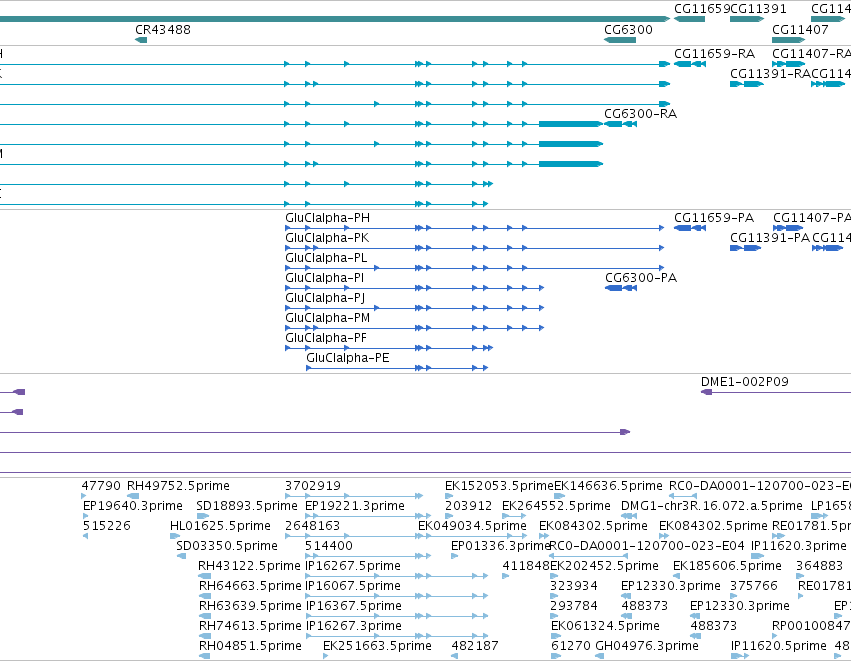851x661 pixels.
Task: Select protein GluClalpha-PK
Action: pos(475,248)
